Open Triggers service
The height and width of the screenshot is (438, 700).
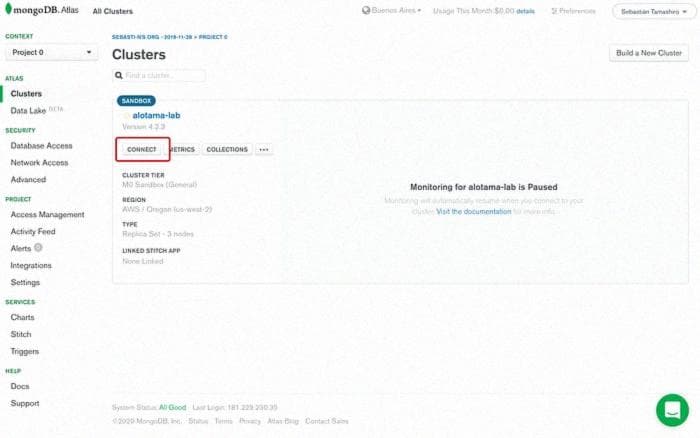tap(25, 351)
